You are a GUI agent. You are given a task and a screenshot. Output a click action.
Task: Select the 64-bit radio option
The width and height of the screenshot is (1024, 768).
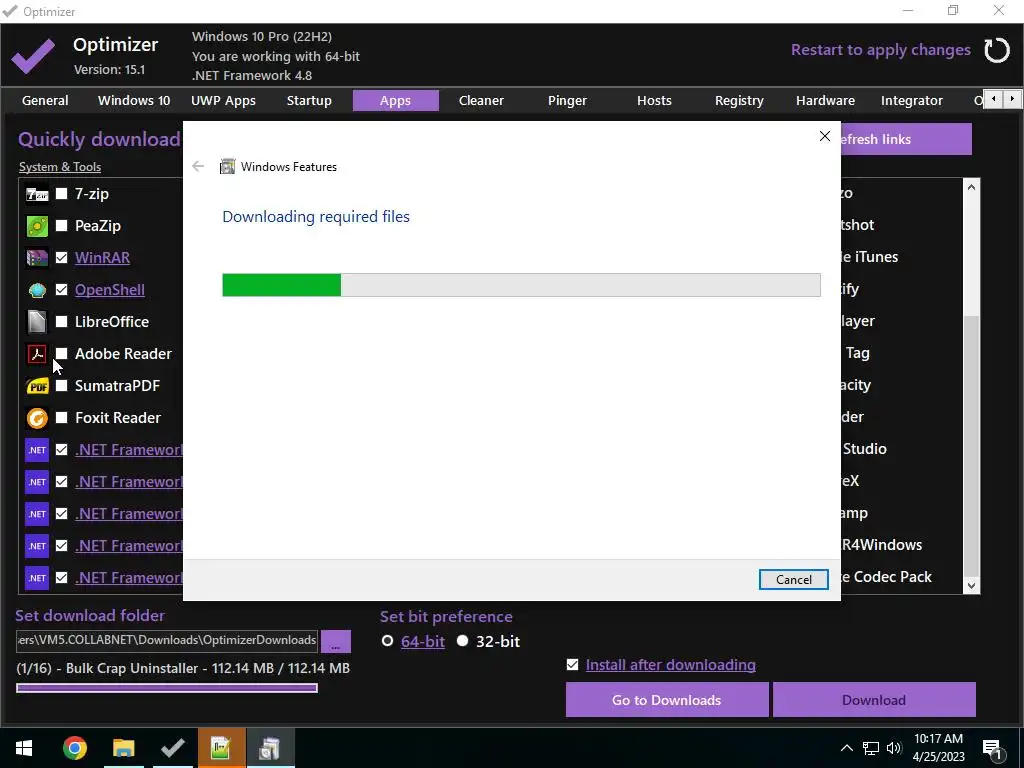point(387,641)
